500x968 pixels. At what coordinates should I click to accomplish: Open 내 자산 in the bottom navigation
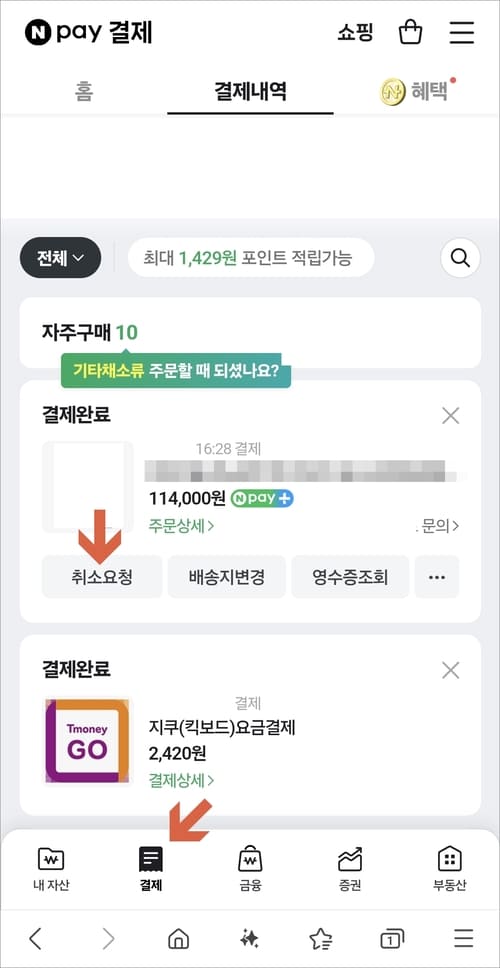(51, 869)
